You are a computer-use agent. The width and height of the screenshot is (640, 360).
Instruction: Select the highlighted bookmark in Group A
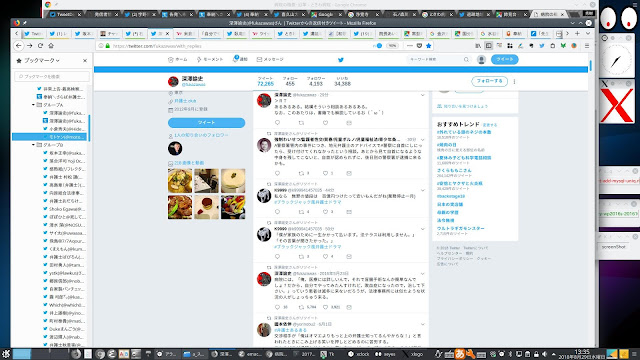point(50,137)
